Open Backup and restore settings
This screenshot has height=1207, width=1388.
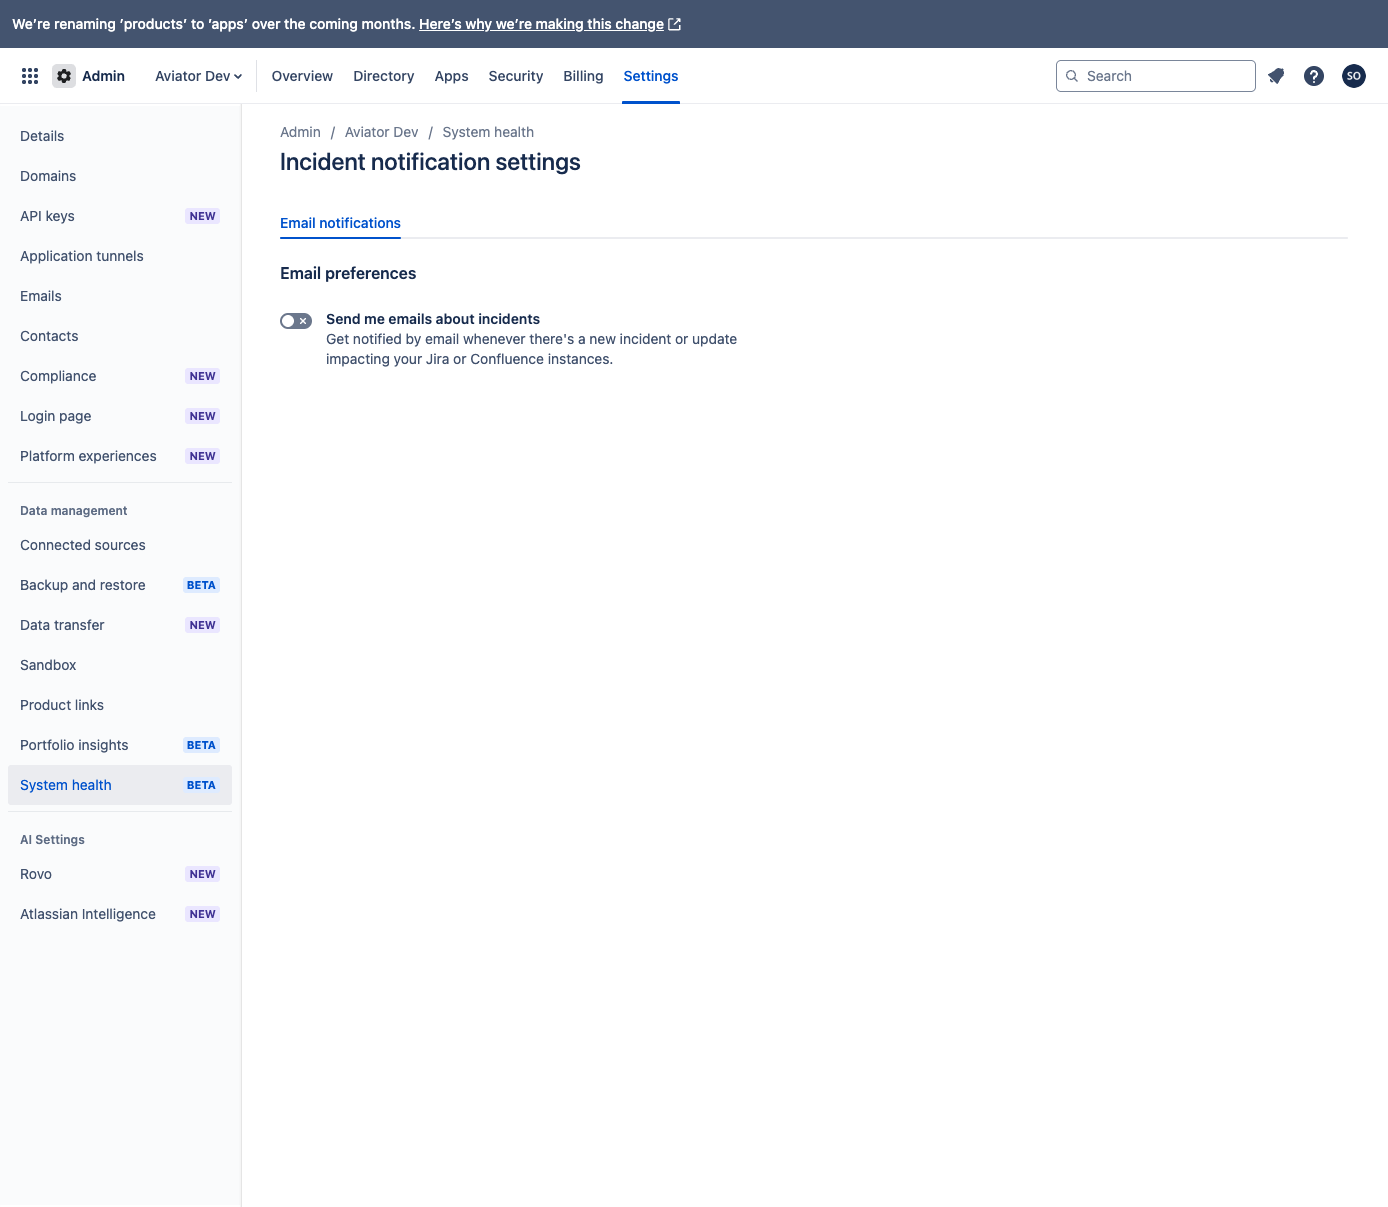120,585
